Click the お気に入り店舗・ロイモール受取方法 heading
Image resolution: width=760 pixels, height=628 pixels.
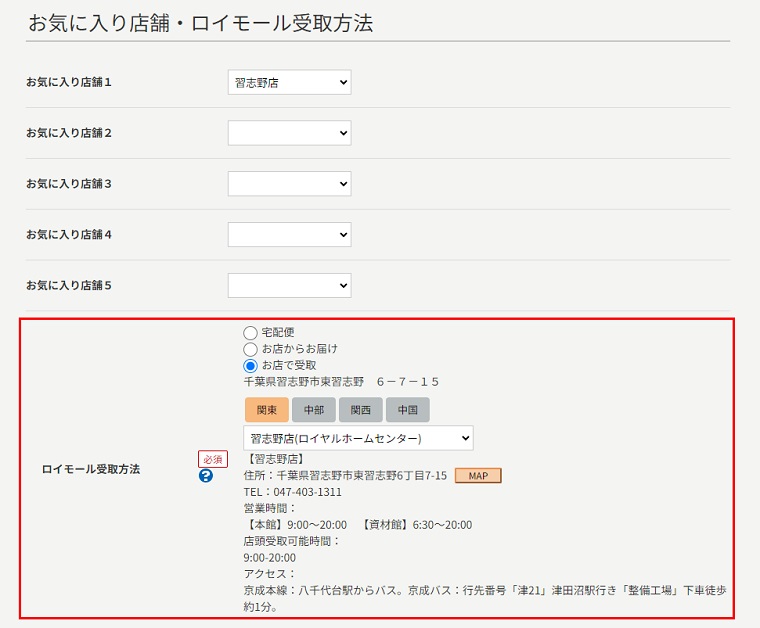201,24
